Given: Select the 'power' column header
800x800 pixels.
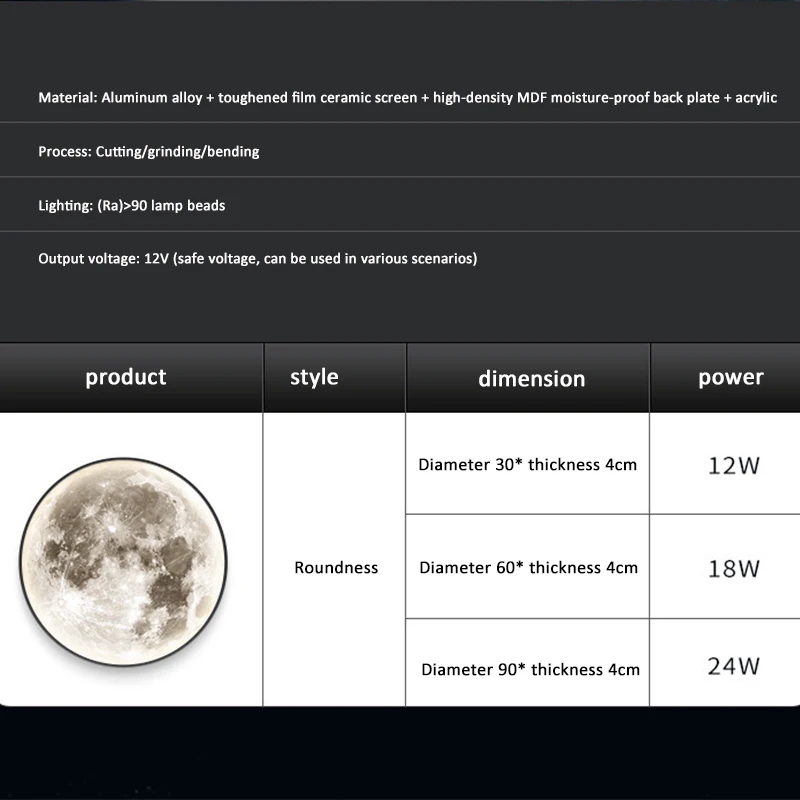Looking at the screenshot, I should (731, 378).
